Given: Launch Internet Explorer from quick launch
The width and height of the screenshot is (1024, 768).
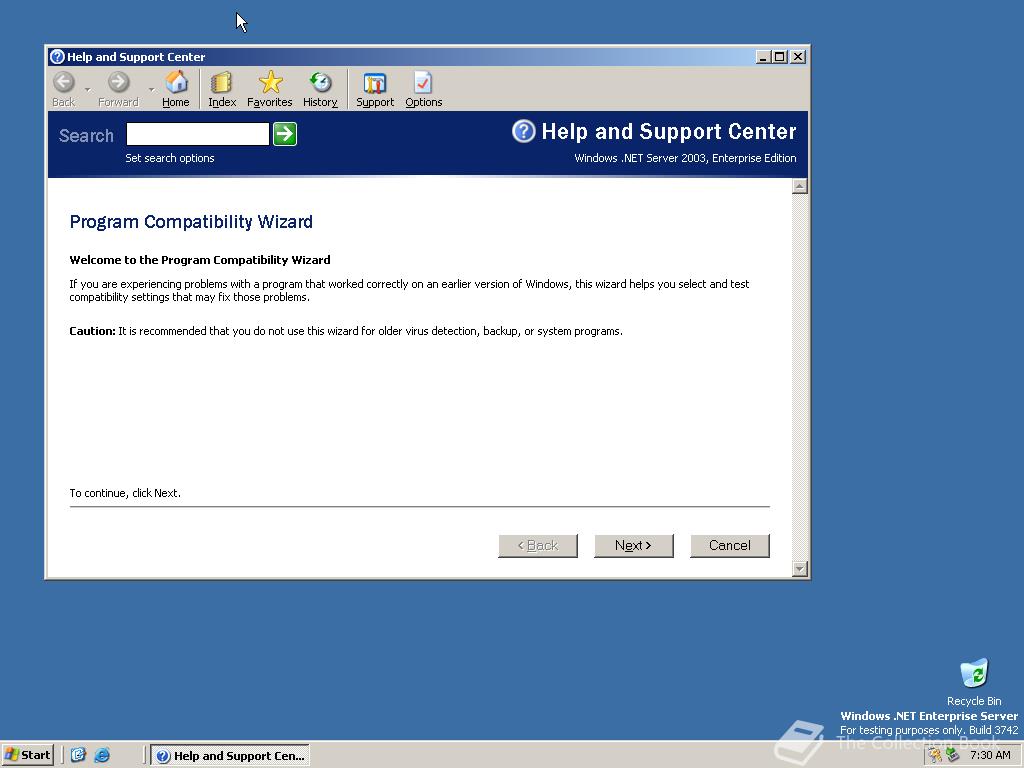Looking at the screenshot, I should click(x=102, y=755).
